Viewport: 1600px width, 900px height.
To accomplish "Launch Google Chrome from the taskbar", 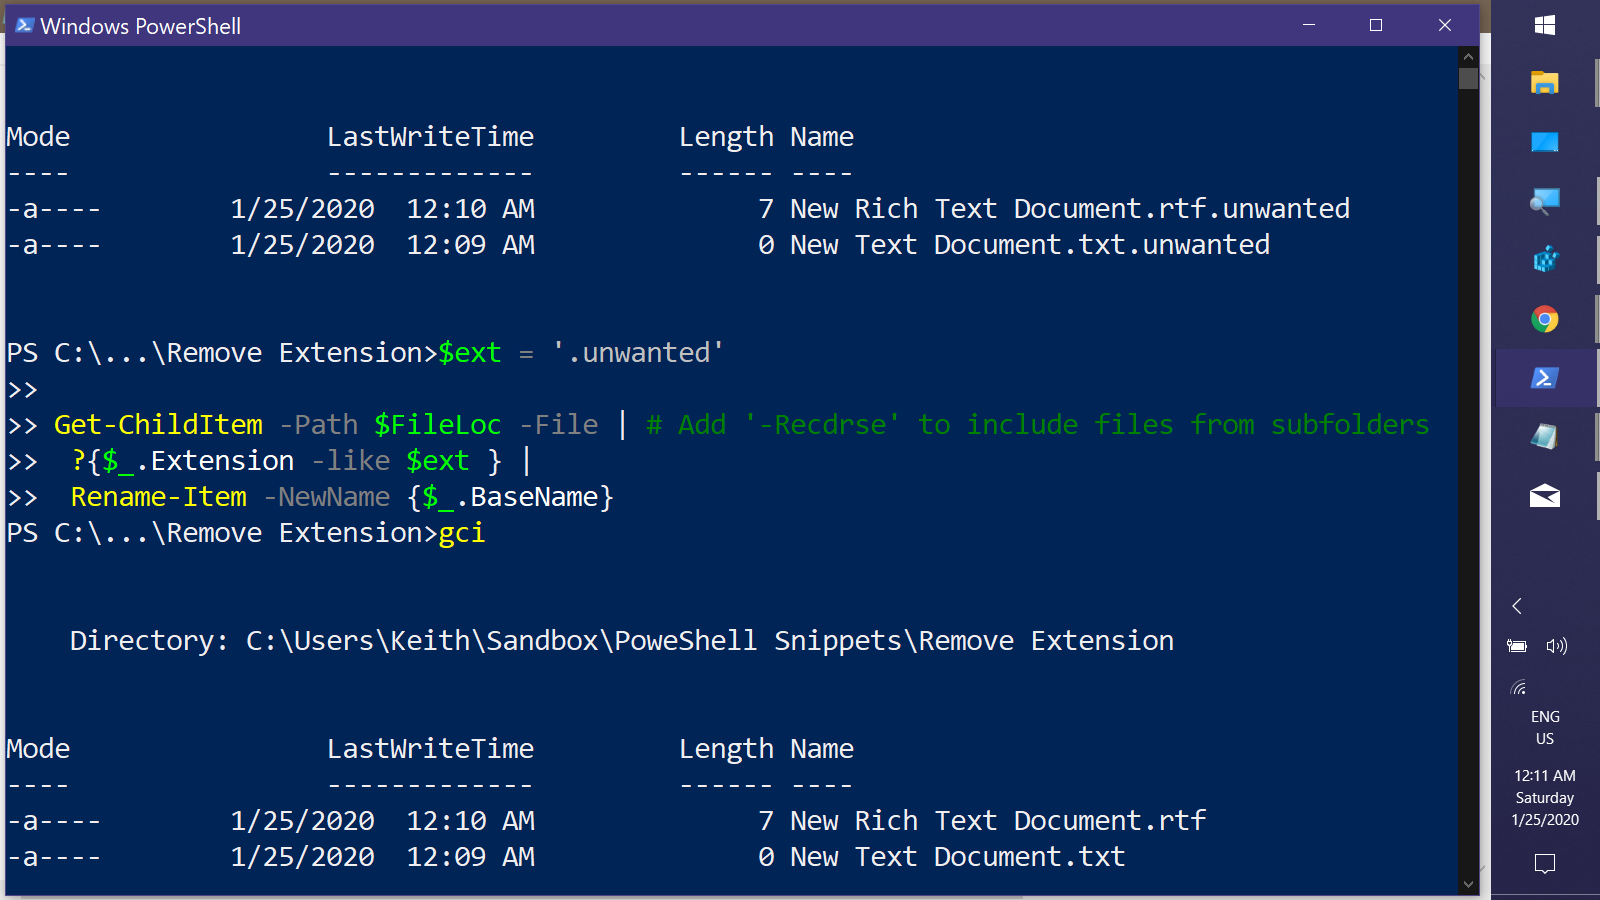I will (1545, 319).
